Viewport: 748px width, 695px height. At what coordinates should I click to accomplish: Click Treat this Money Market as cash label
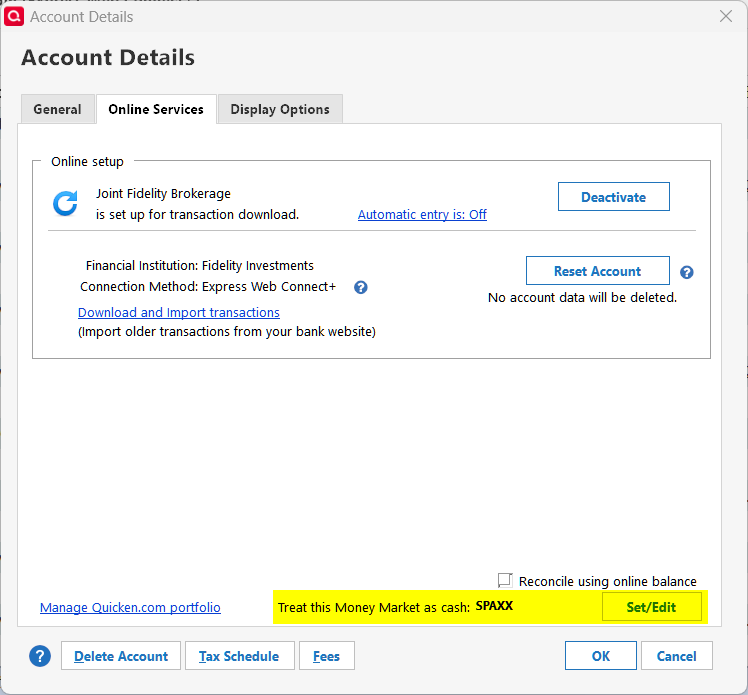tap(374, 607)
